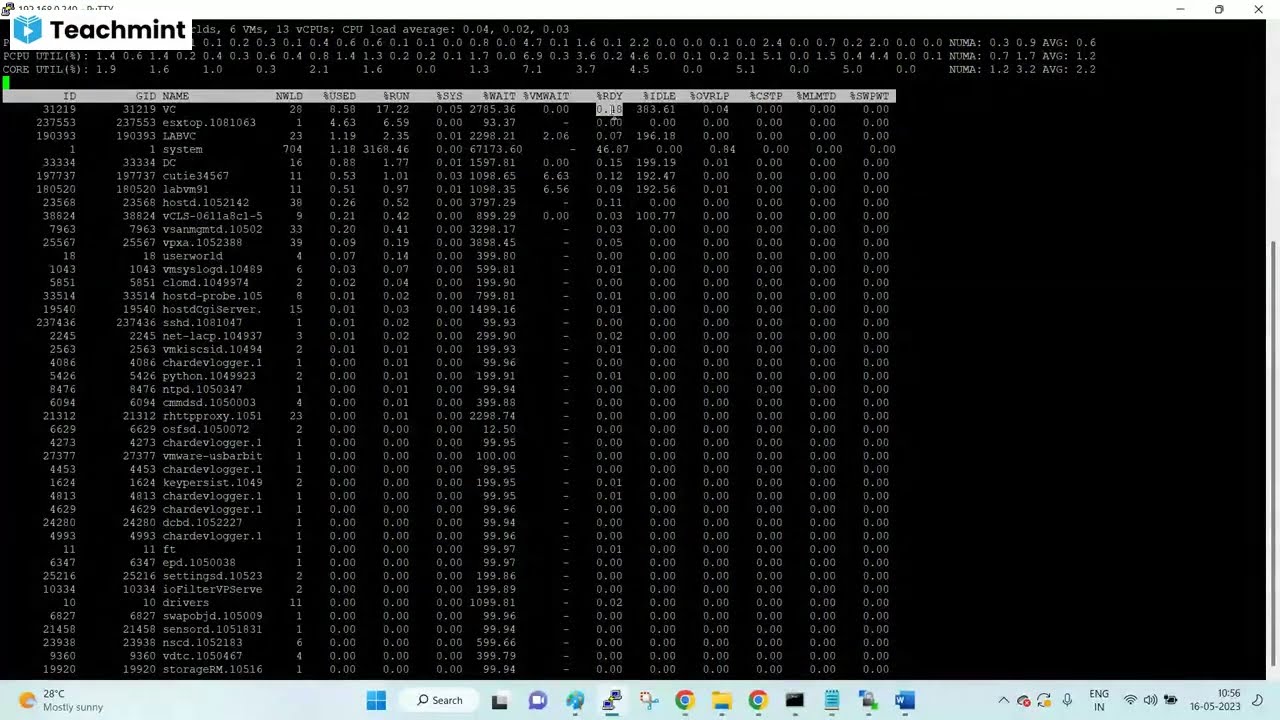Select the esxtop.1081063 process row name
Screen dimensions: 1280x720
coord(209,123)
